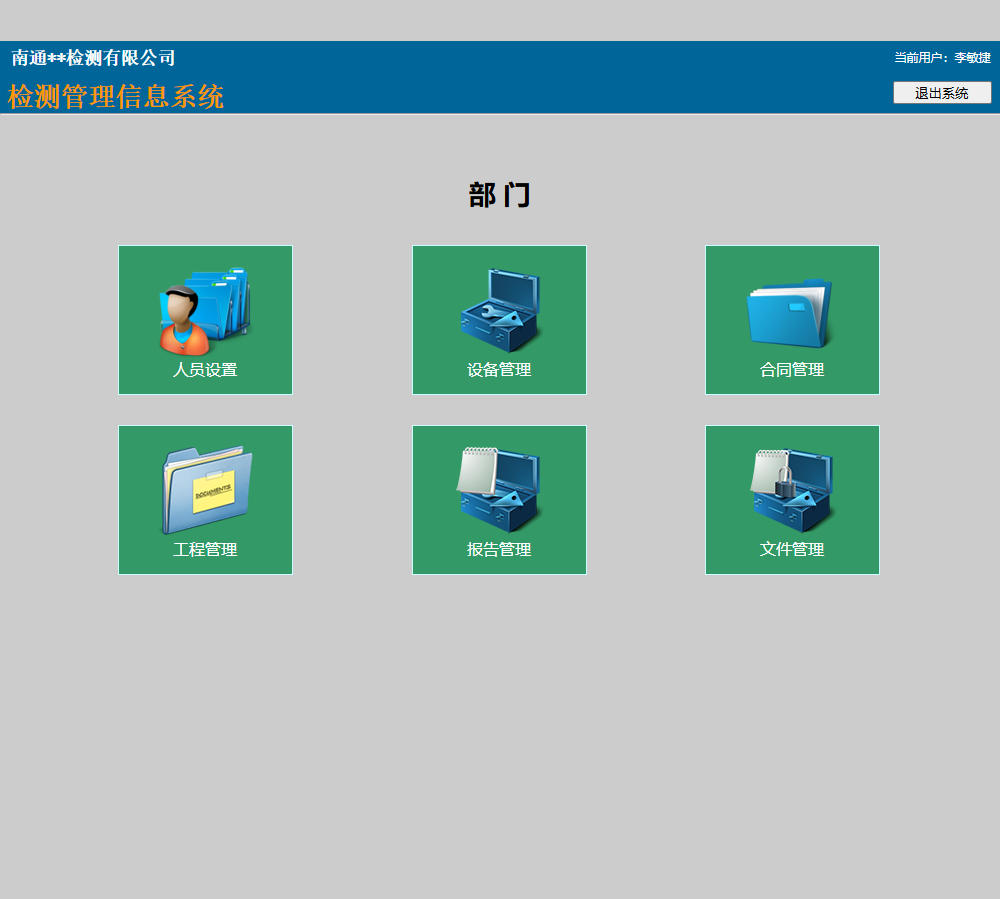1000x899 pixels.
Task: Click the toolbox wrench icon for 设备管理
Action: (x=499, y=310)
